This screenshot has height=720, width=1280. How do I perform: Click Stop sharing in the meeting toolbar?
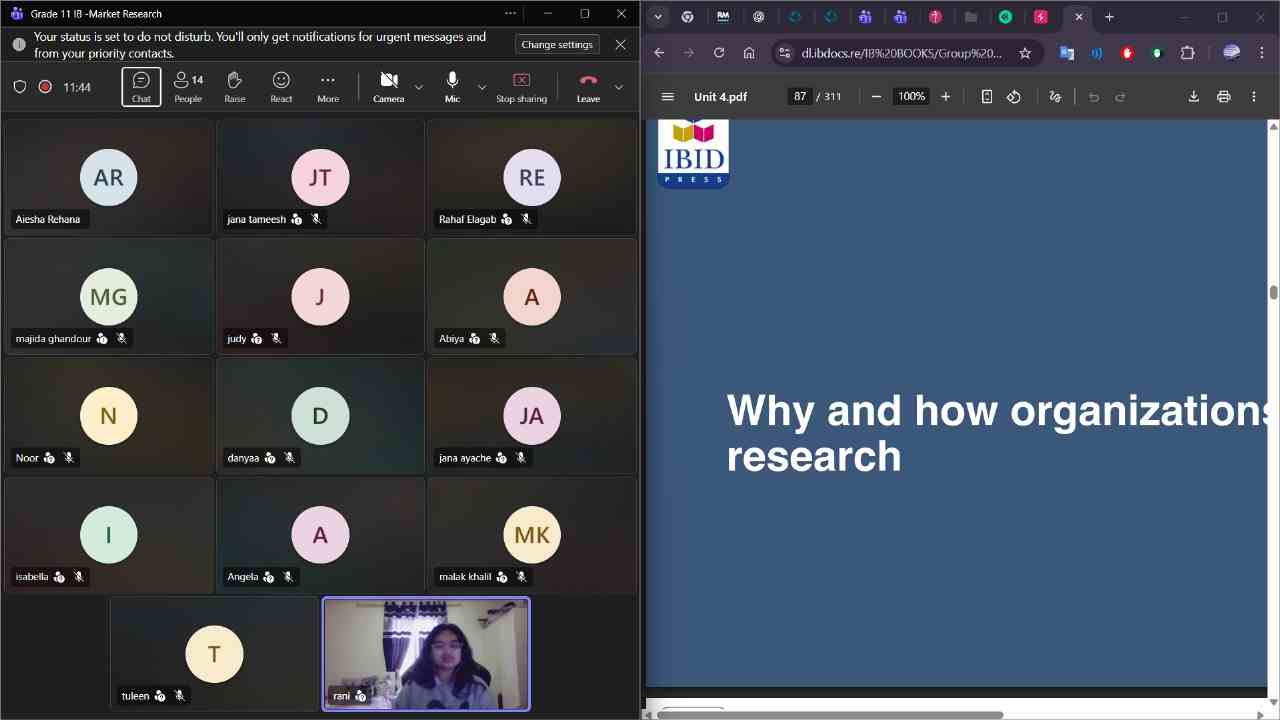521,87
